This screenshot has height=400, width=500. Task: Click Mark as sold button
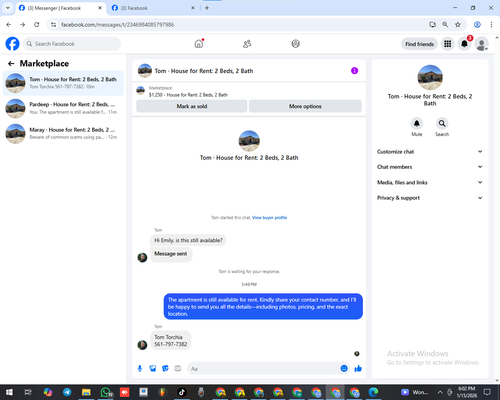[192, 106]
